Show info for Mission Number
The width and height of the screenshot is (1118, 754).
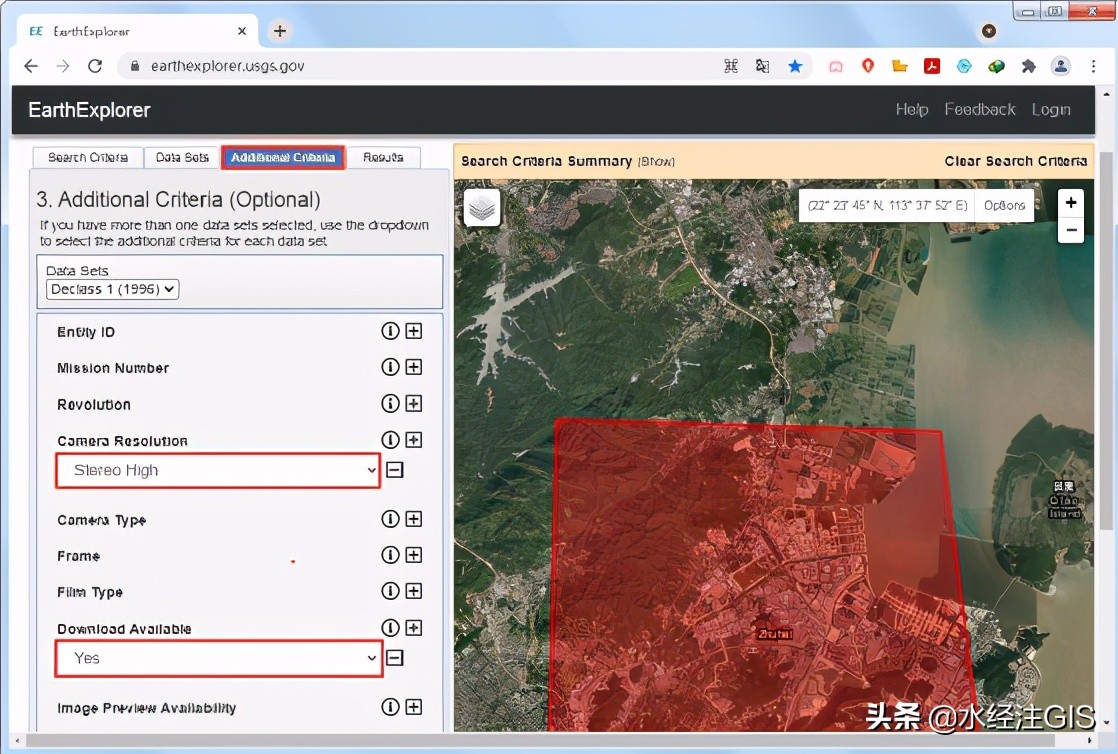pyautogui.click(x=390, y=367)
